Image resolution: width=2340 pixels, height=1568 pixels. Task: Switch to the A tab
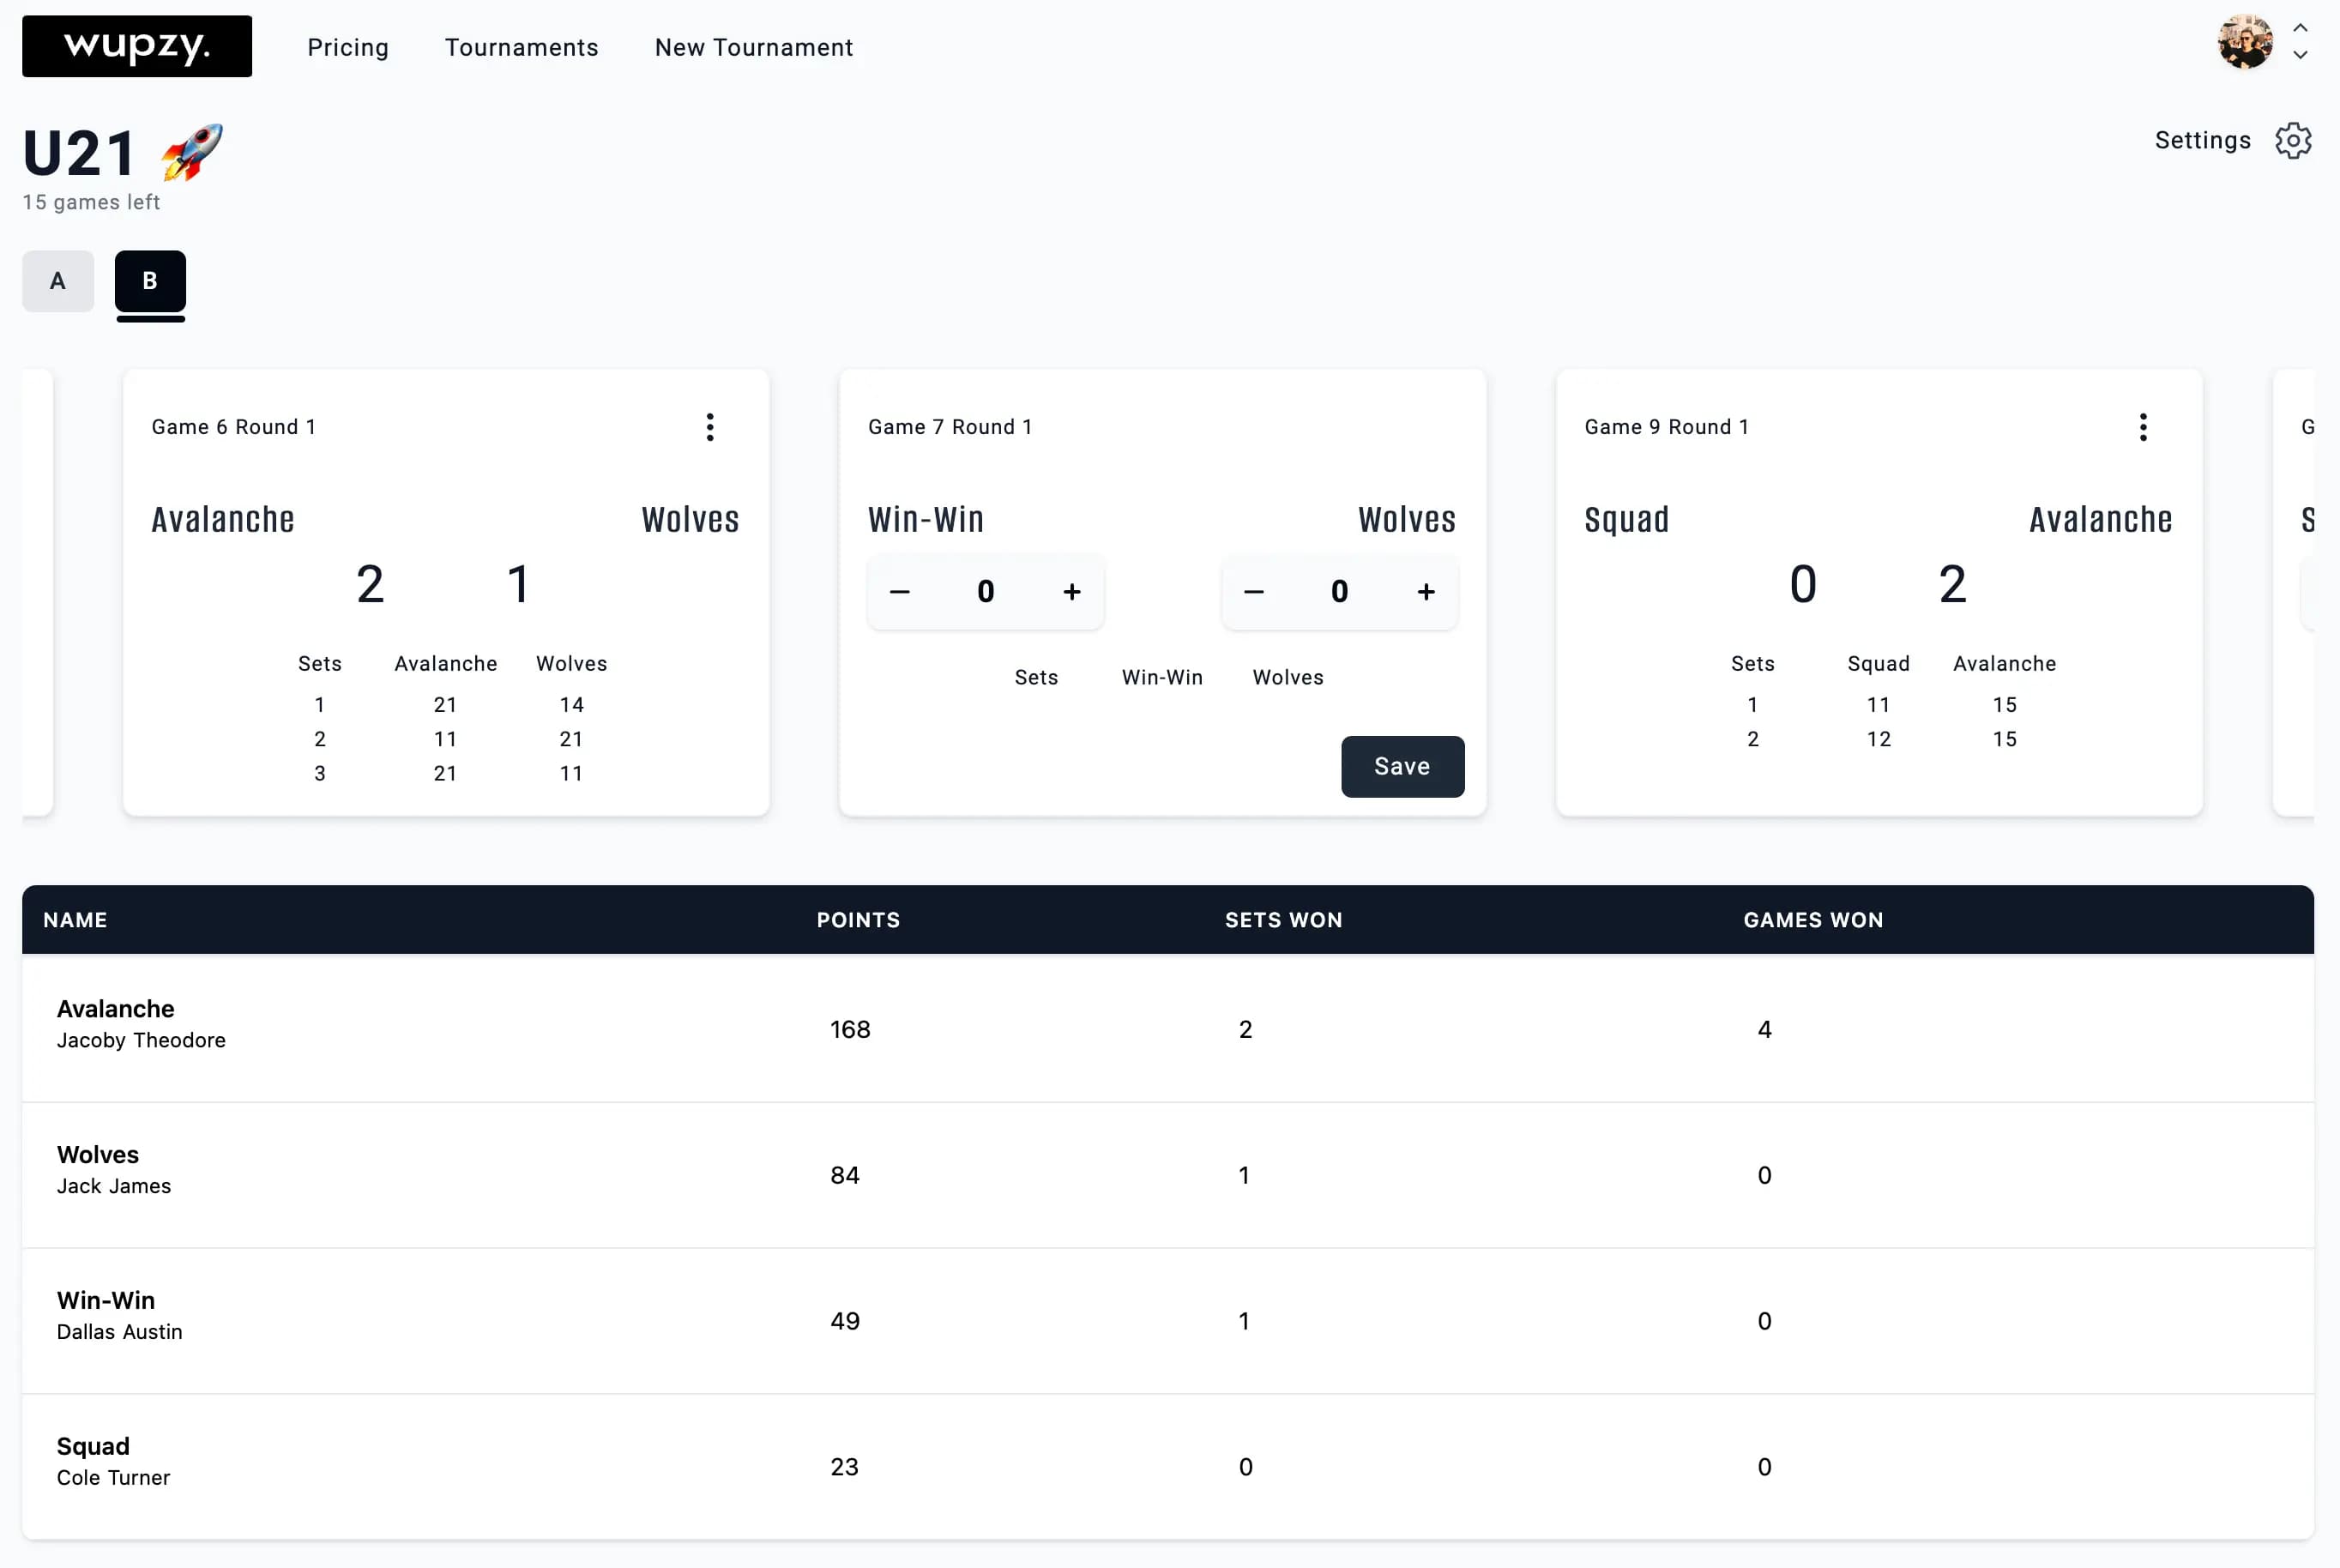[x=57, y=280]
